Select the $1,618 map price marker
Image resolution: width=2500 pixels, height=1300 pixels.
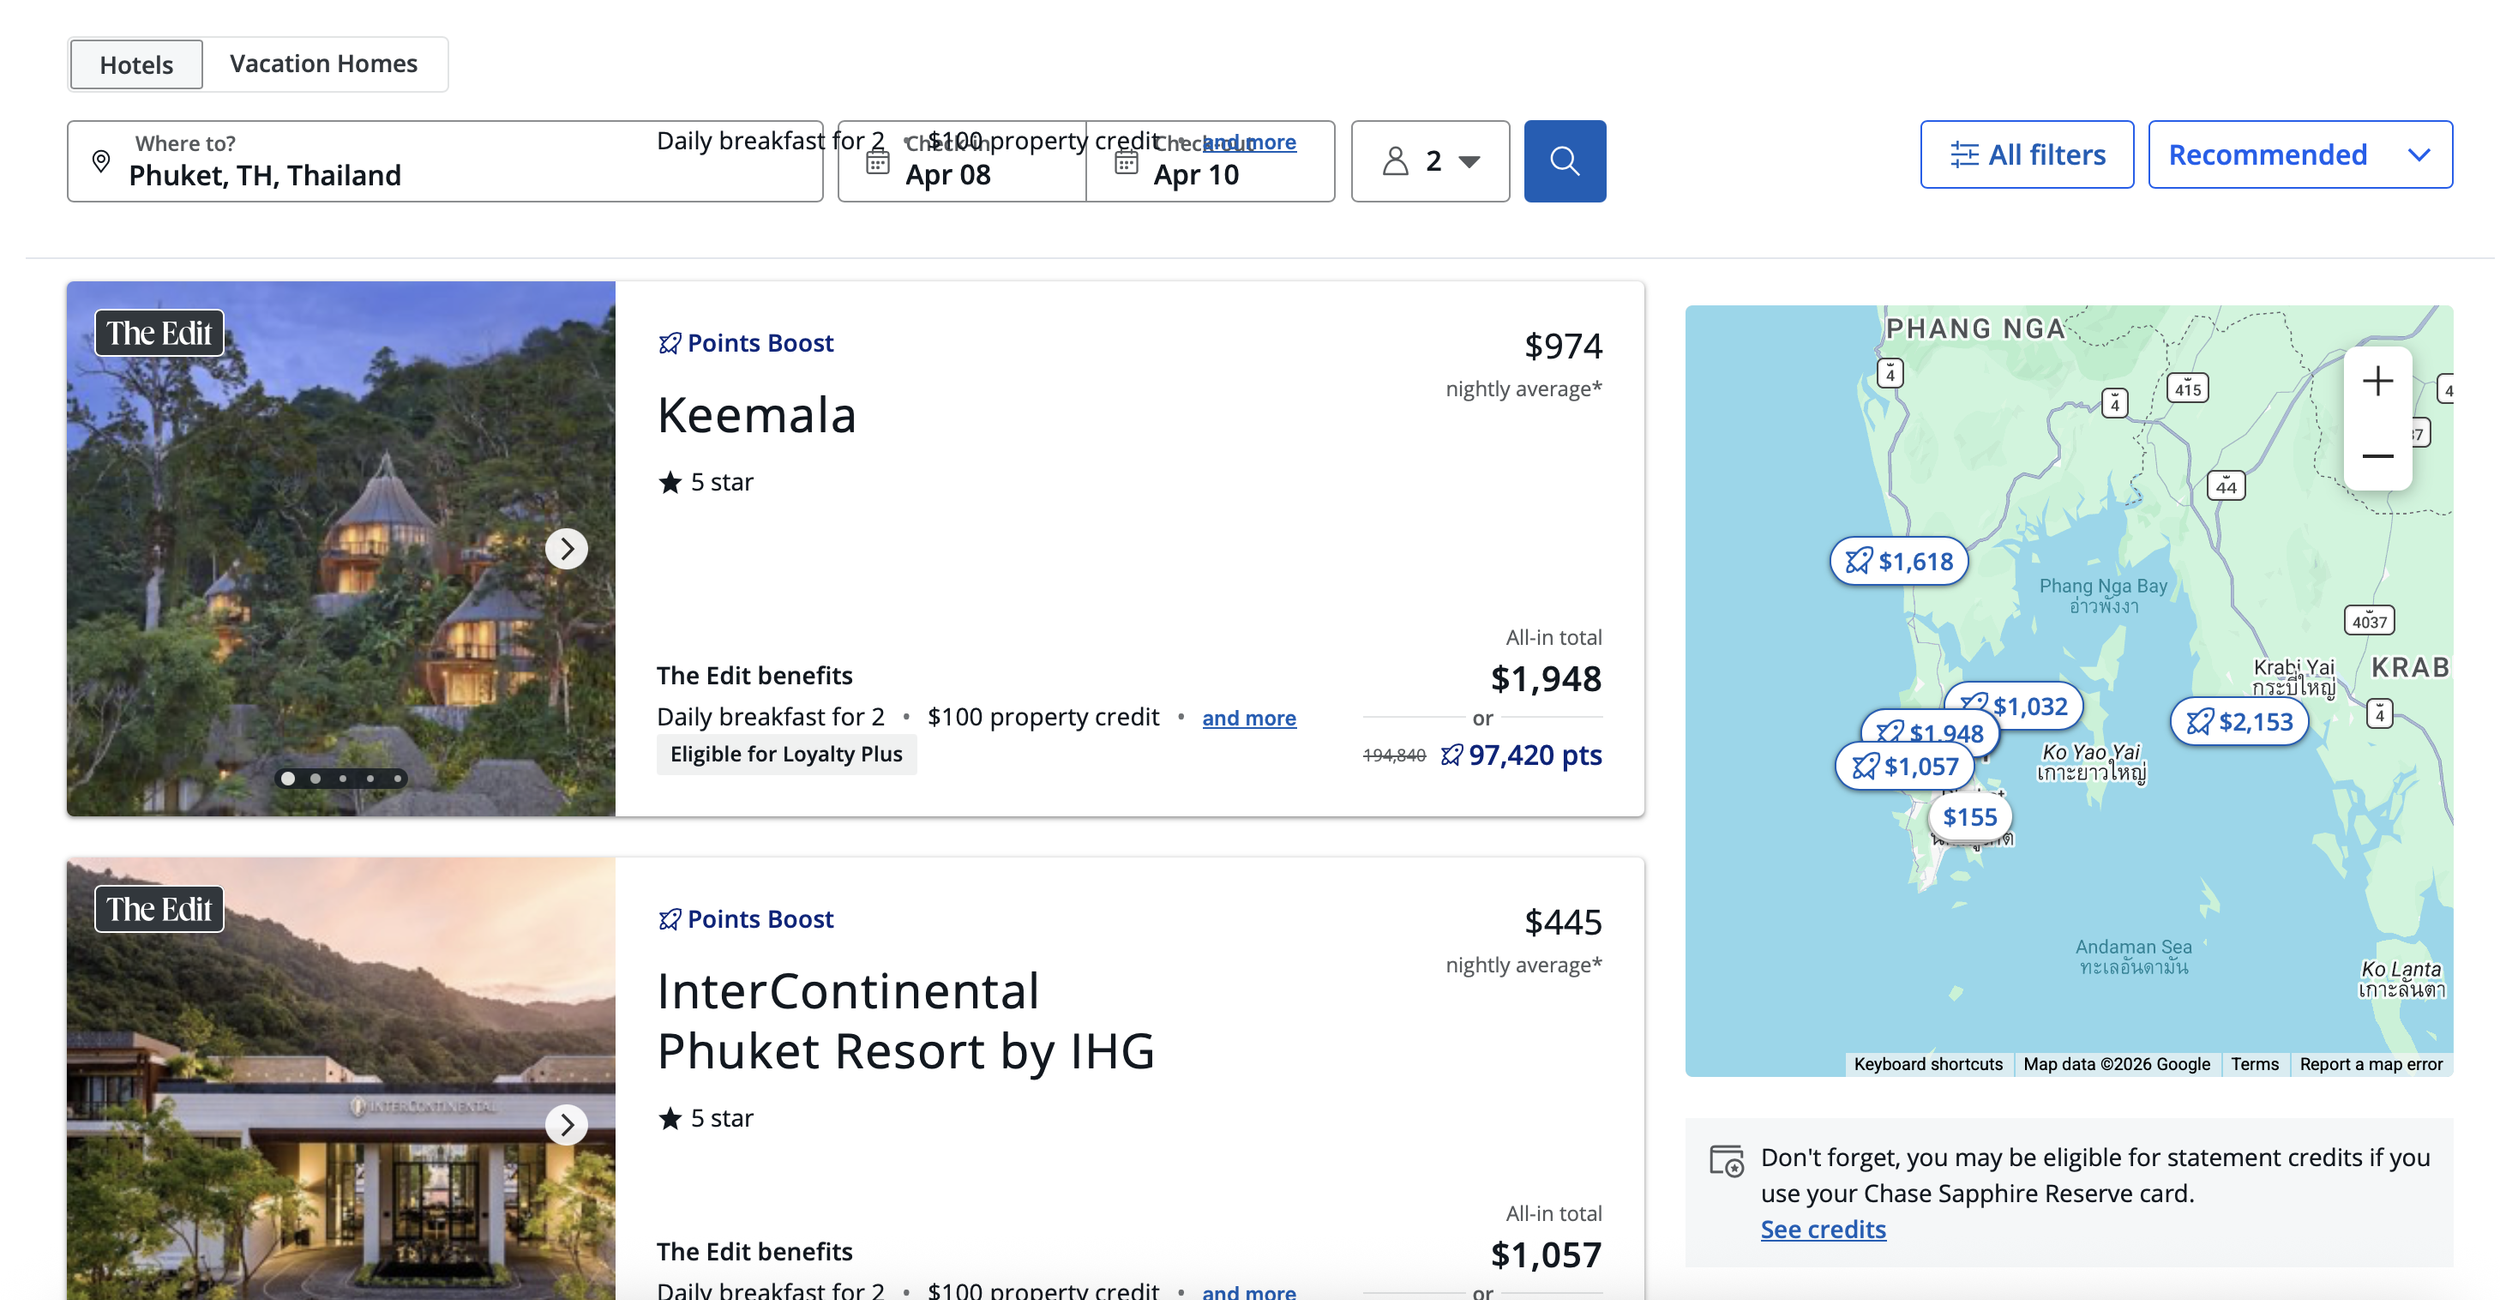pos(1898,561)
